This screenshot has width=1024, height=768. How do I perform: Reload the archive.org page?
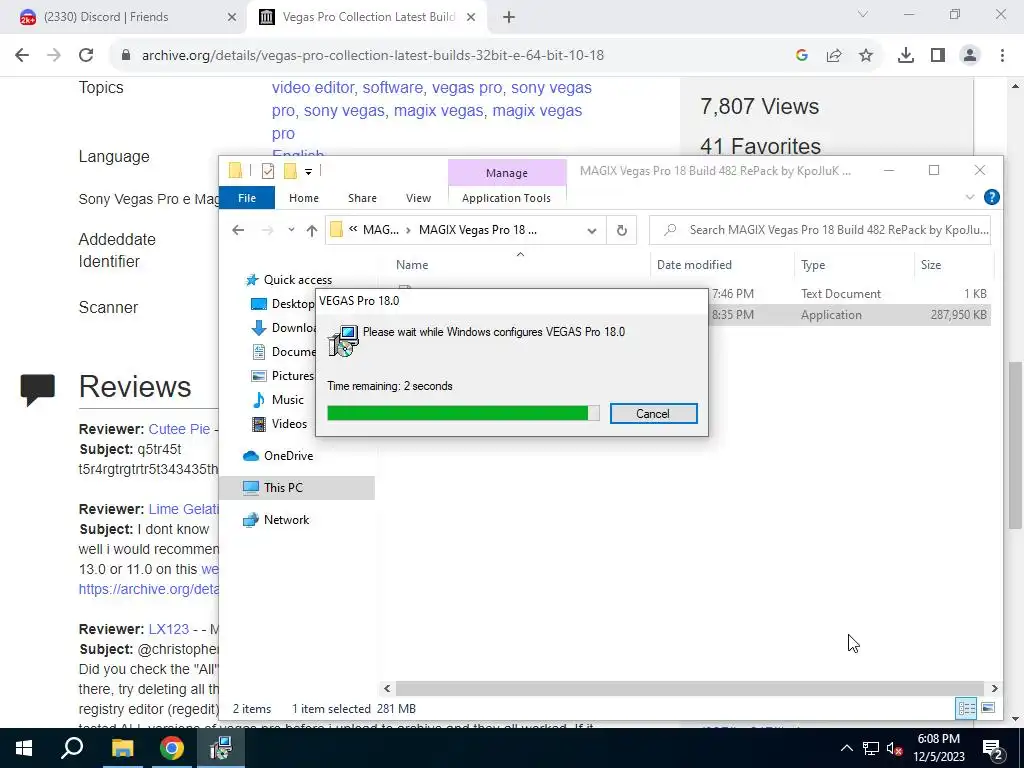86,56
